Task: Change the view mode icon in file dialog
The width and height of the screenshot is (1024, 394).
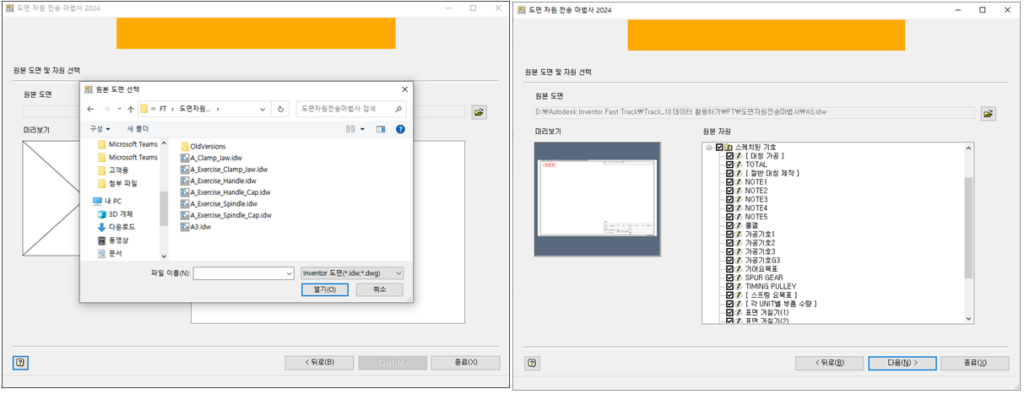Action: pyautogui.click(x=351, y=129)
